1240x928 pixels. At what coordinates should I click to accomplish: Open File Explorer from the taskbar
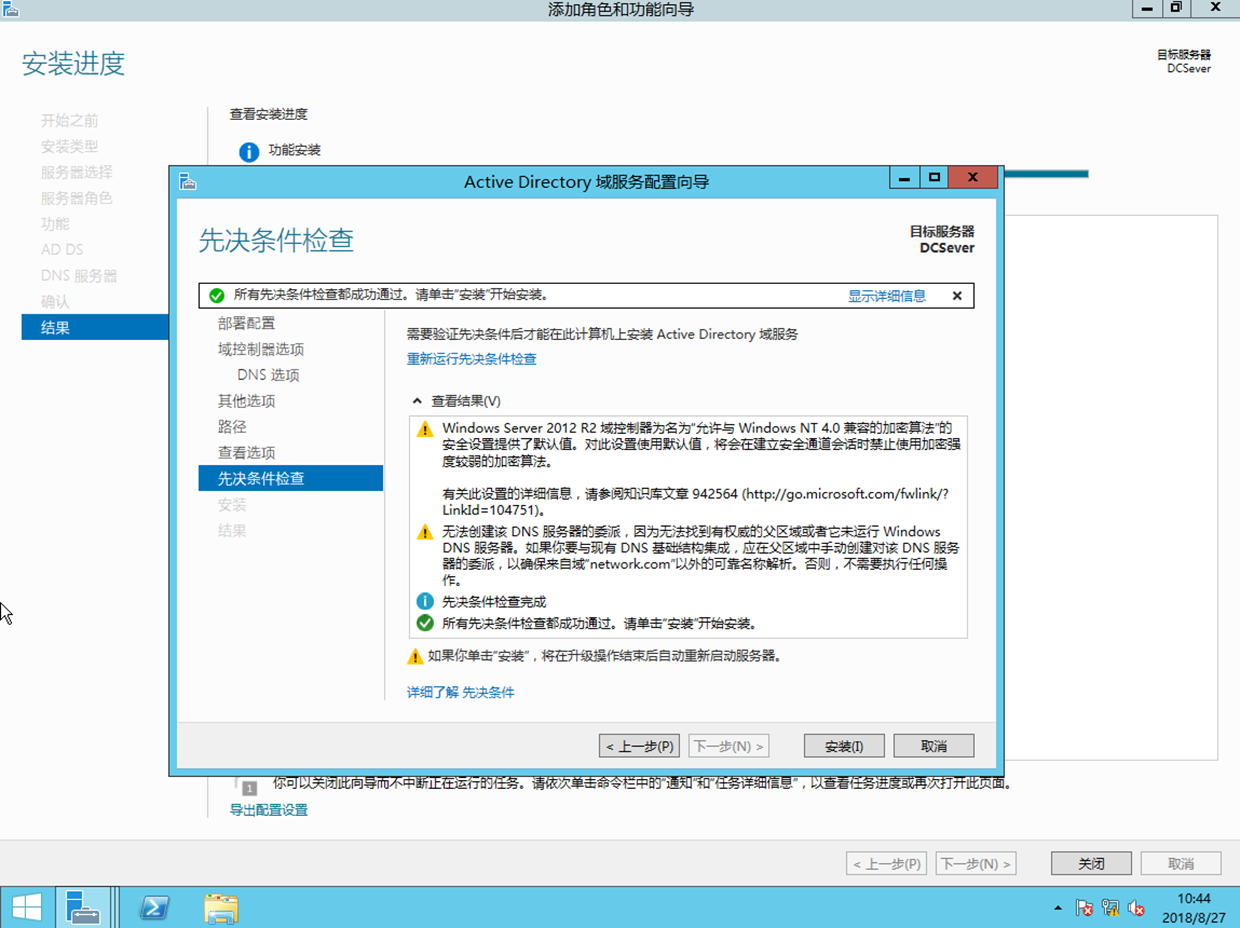point(221,908)
